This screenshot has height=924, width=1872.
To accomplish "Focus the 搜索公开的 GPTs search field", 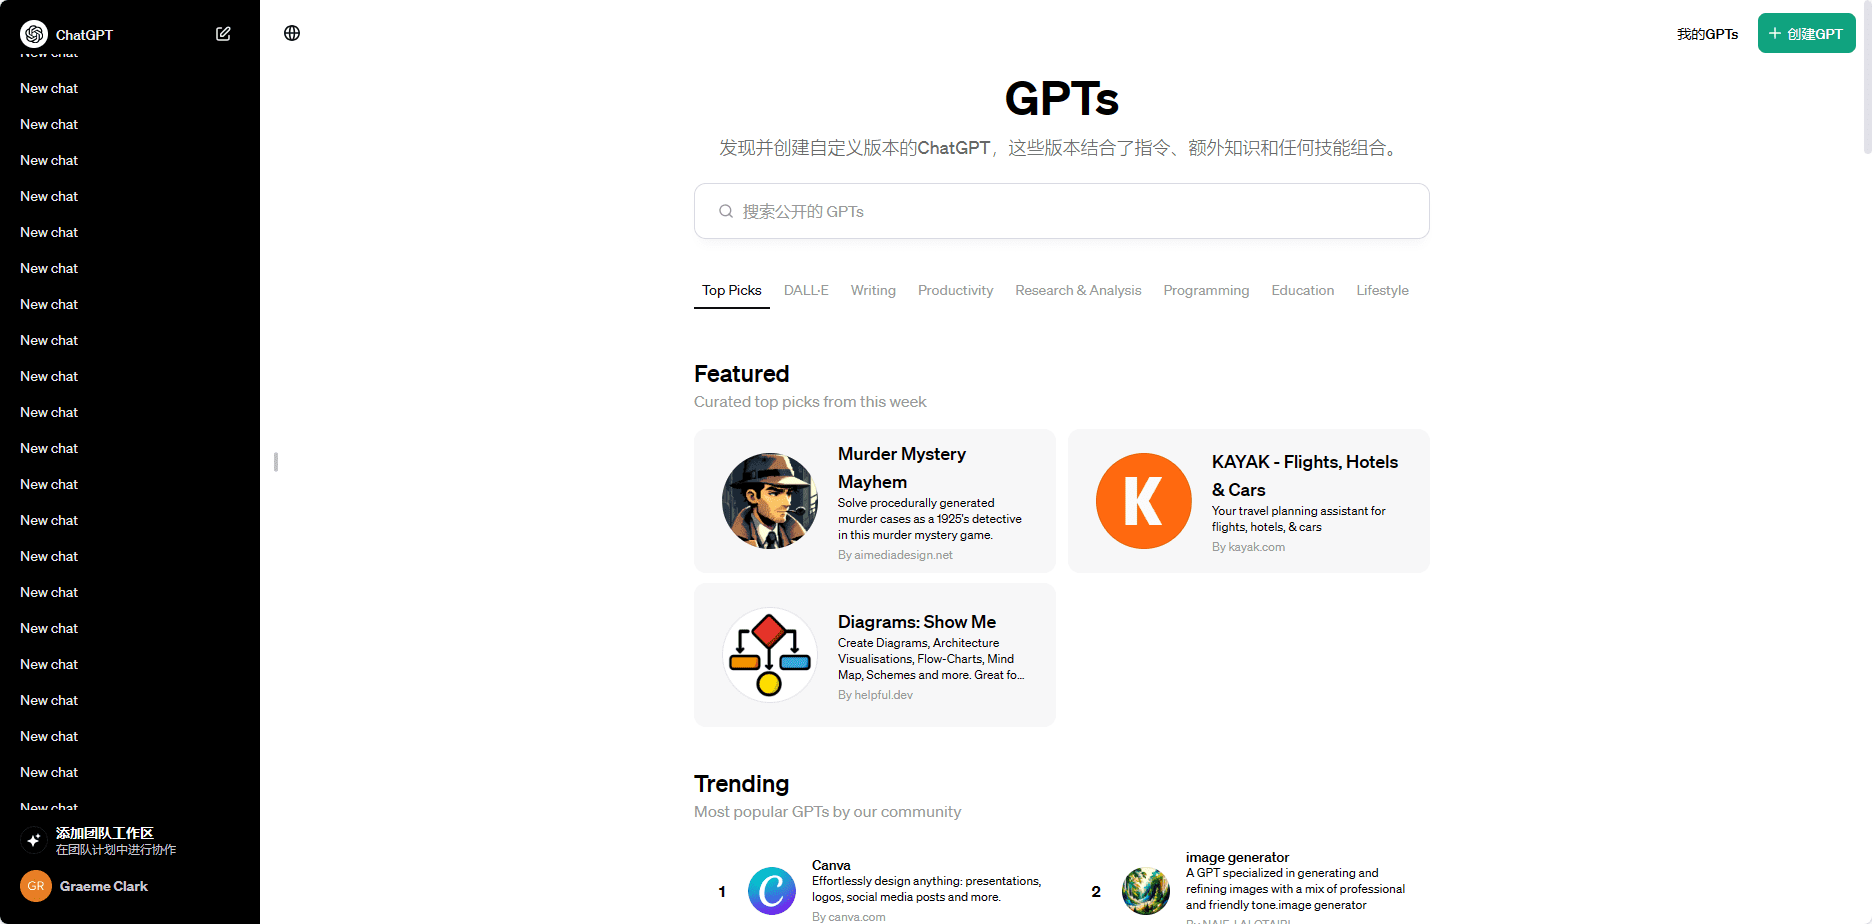I will (1062, 211).
